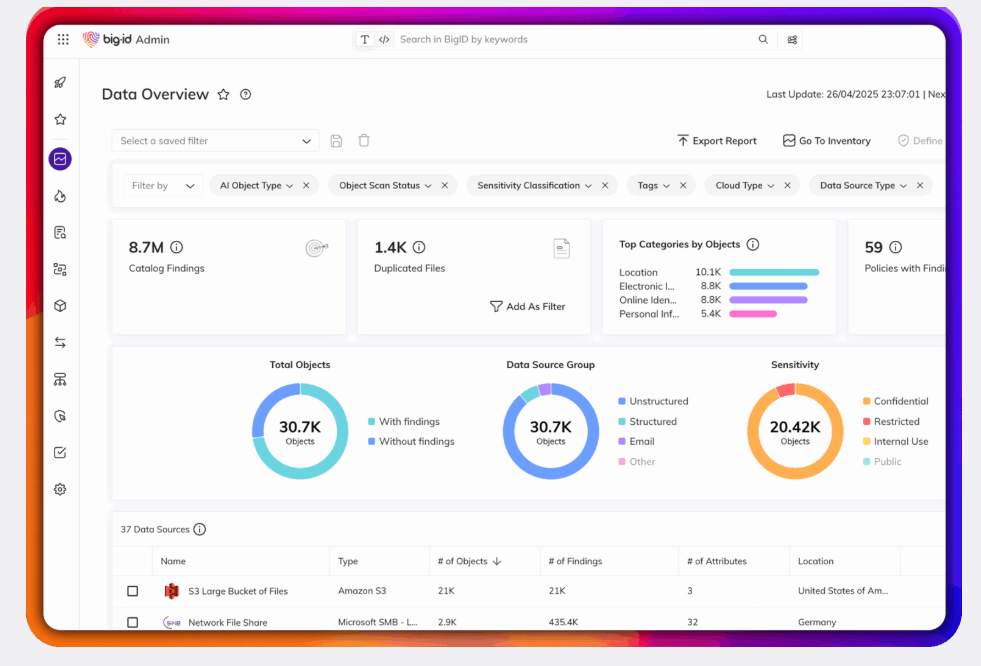
Task: Open the flame icon in the sidebar
Action: click(60, 196)
